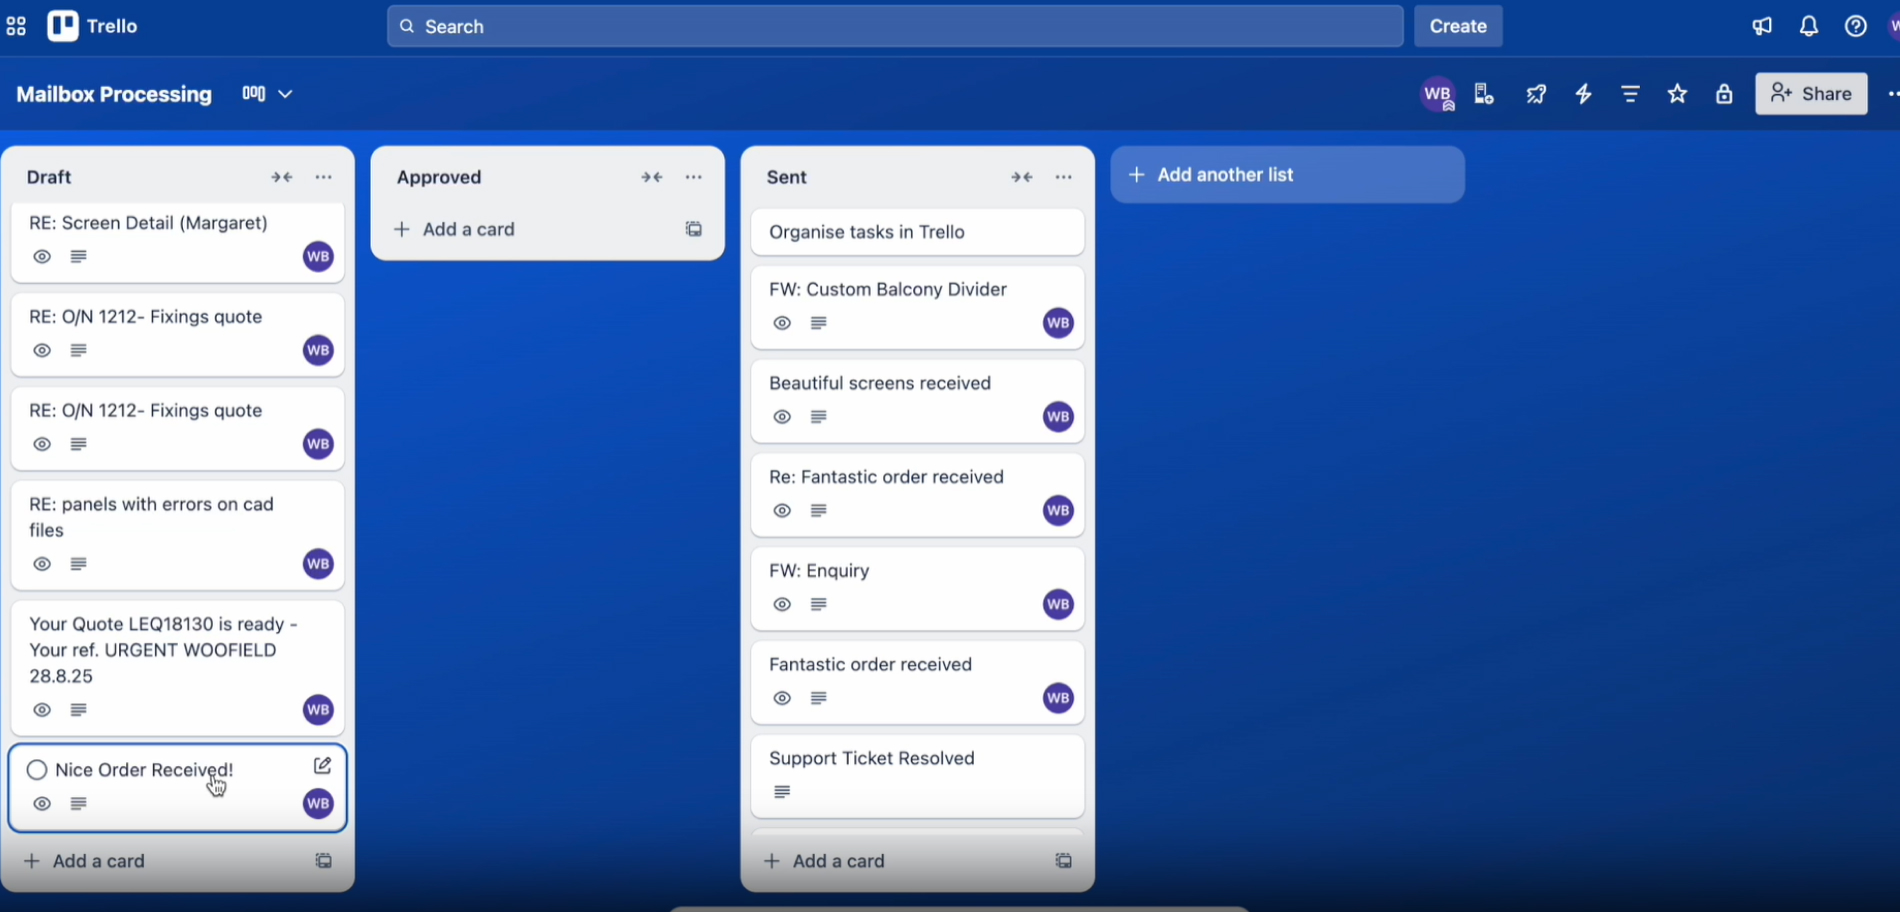Click the Share button

coord(1810,93)
